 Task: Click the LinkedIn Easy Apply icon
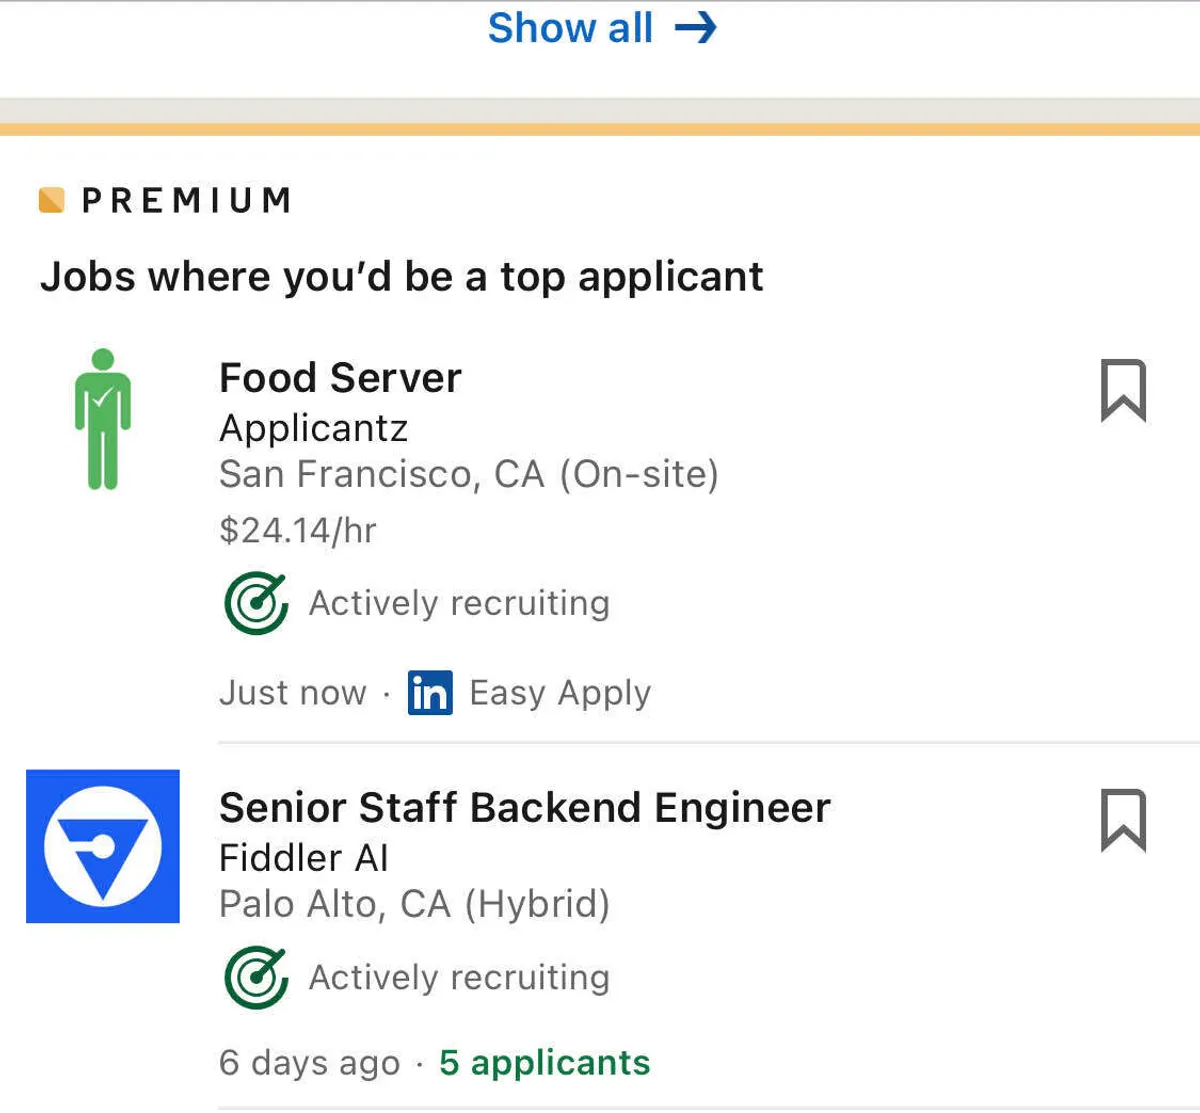[430, 693]
